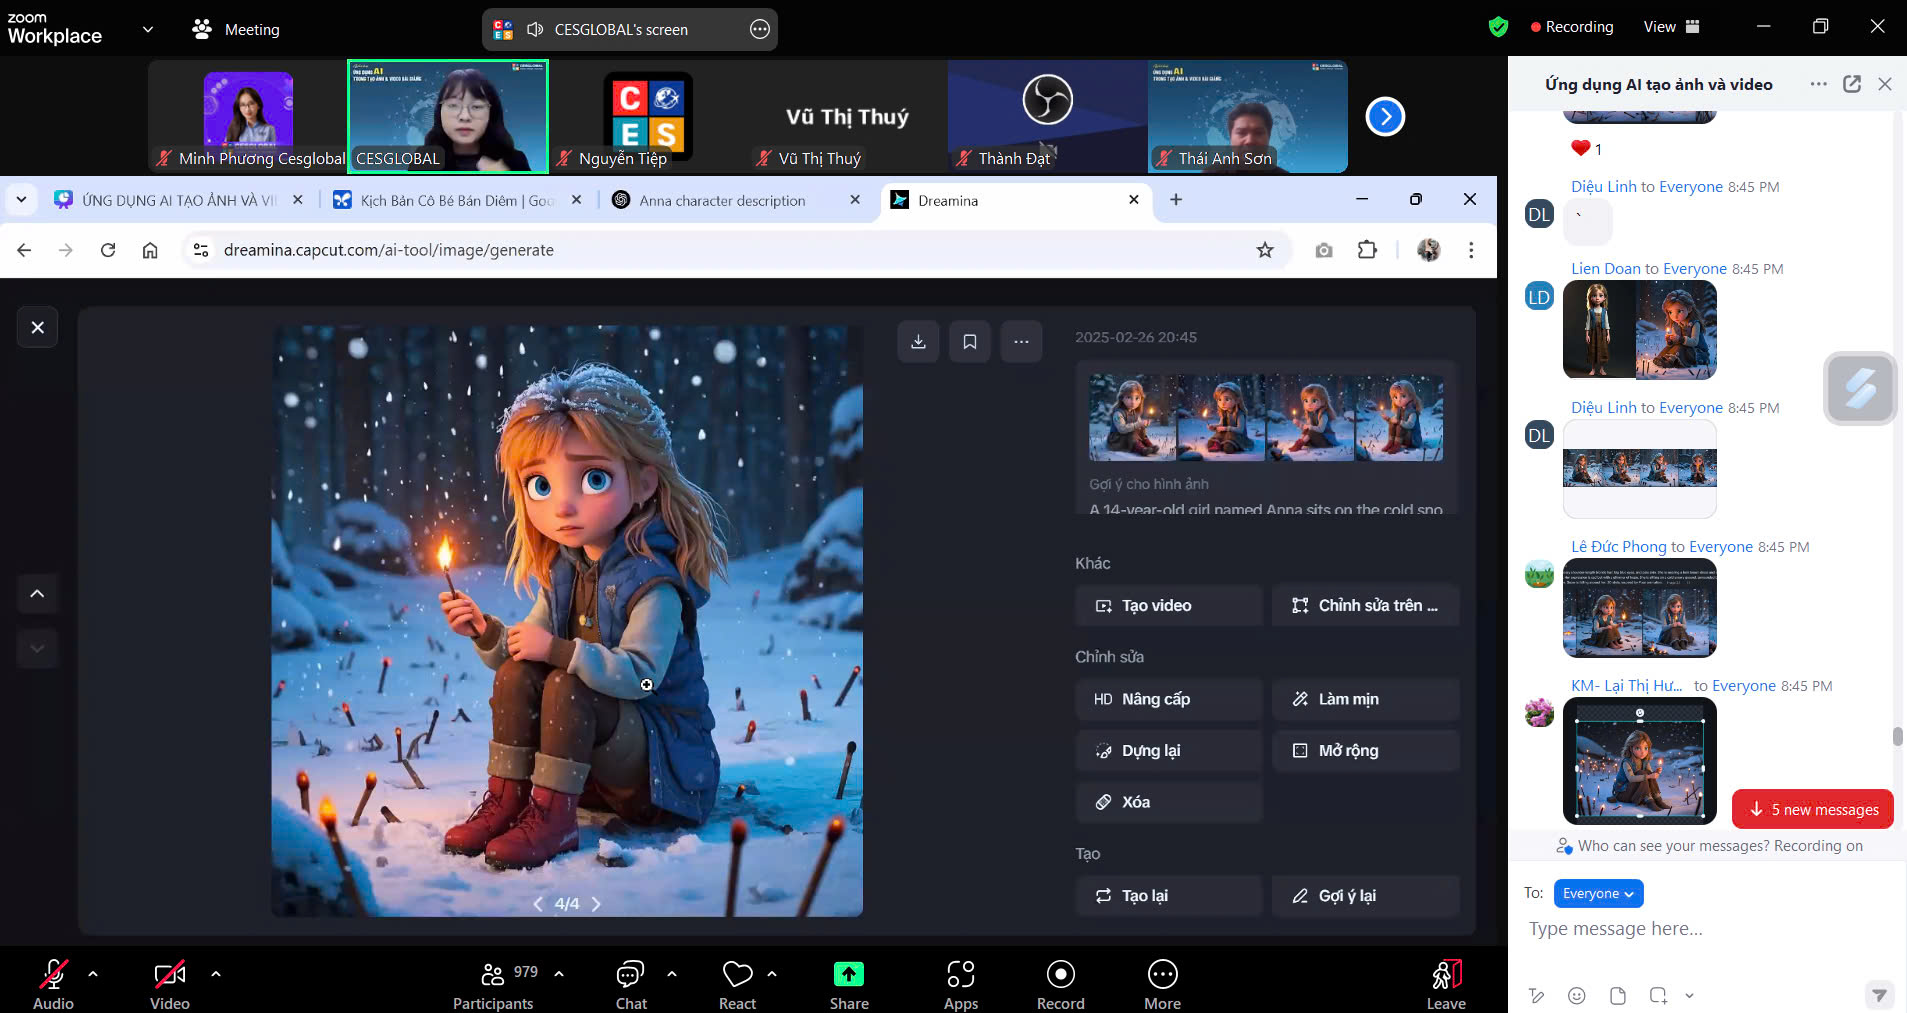Go to previous image with up chevron
1907x1013 pixels.
pyautogui.click(x=37, y=593)
